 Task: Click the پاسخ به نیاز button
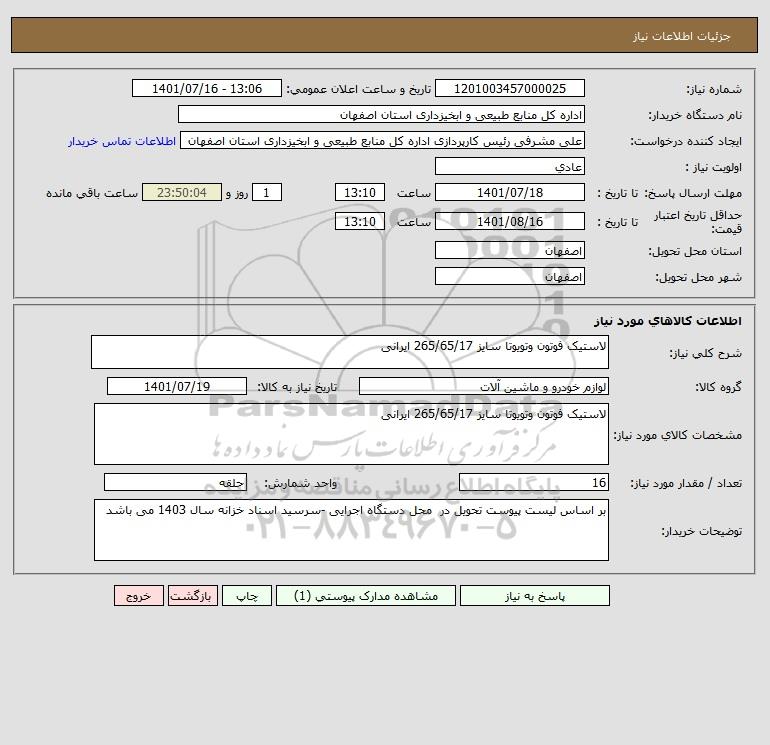click(535, 596)
